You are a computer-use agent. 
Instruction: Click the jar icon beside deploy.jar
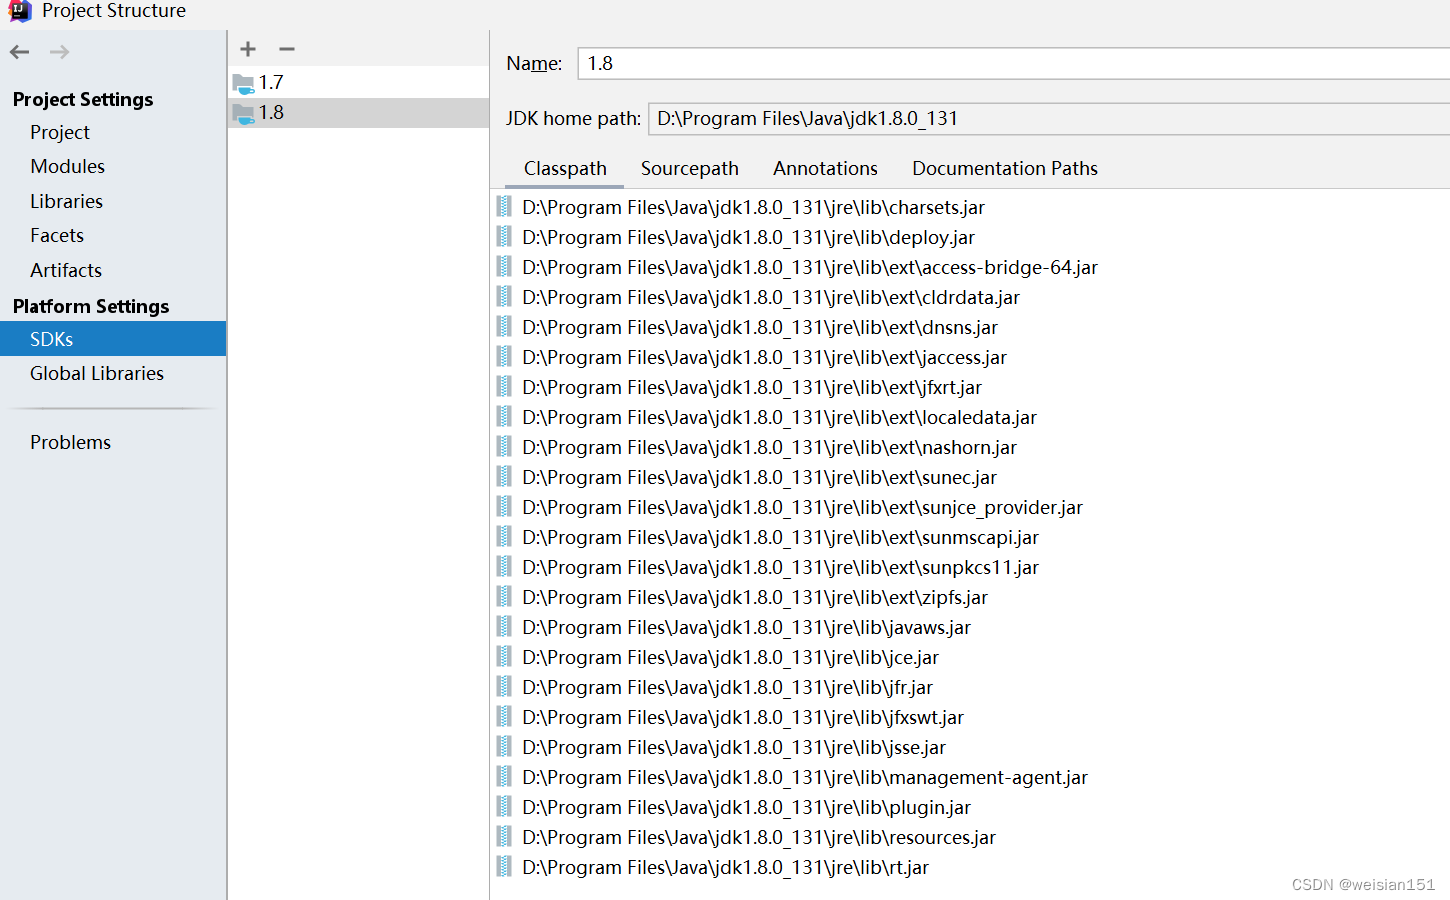(x=504, y=237)
